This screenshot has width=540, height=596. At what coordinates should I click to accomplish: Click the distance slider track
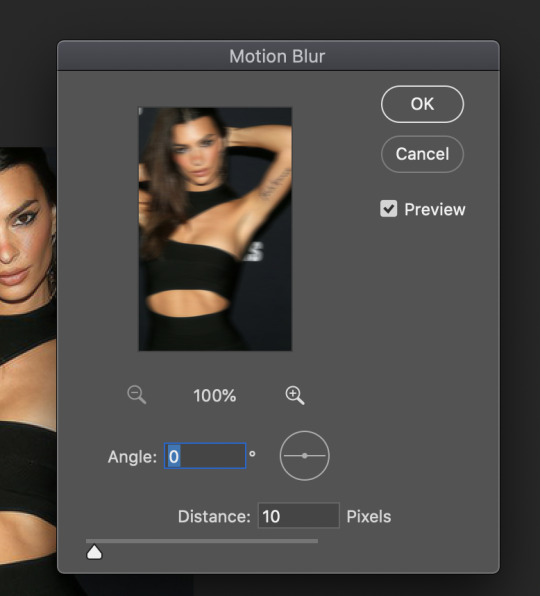point(202,541)
